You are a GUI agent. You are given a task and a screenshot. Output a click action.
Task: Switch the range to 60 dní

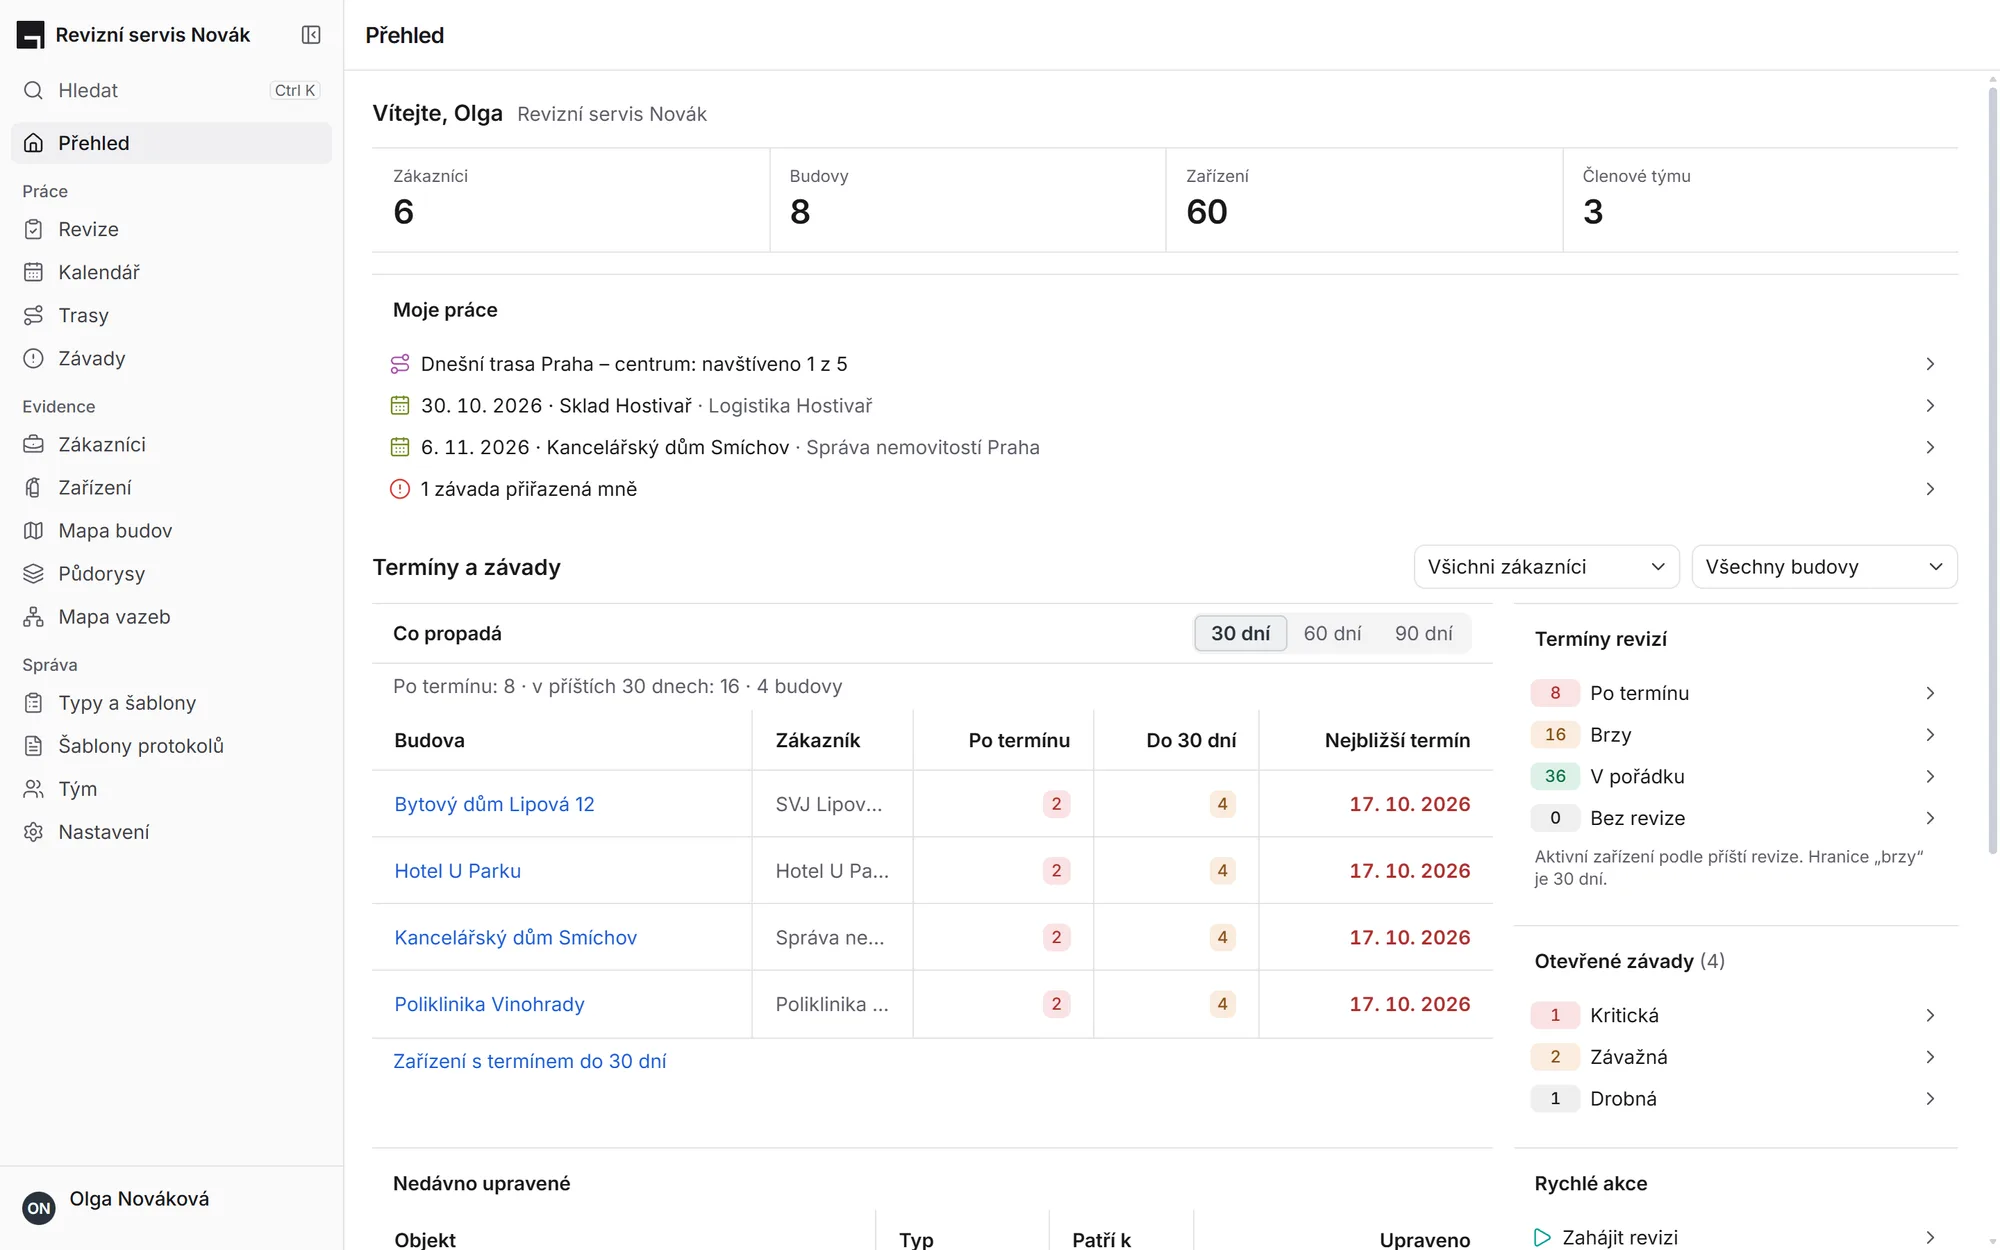pyautogui.click(x=1332, y=633)
